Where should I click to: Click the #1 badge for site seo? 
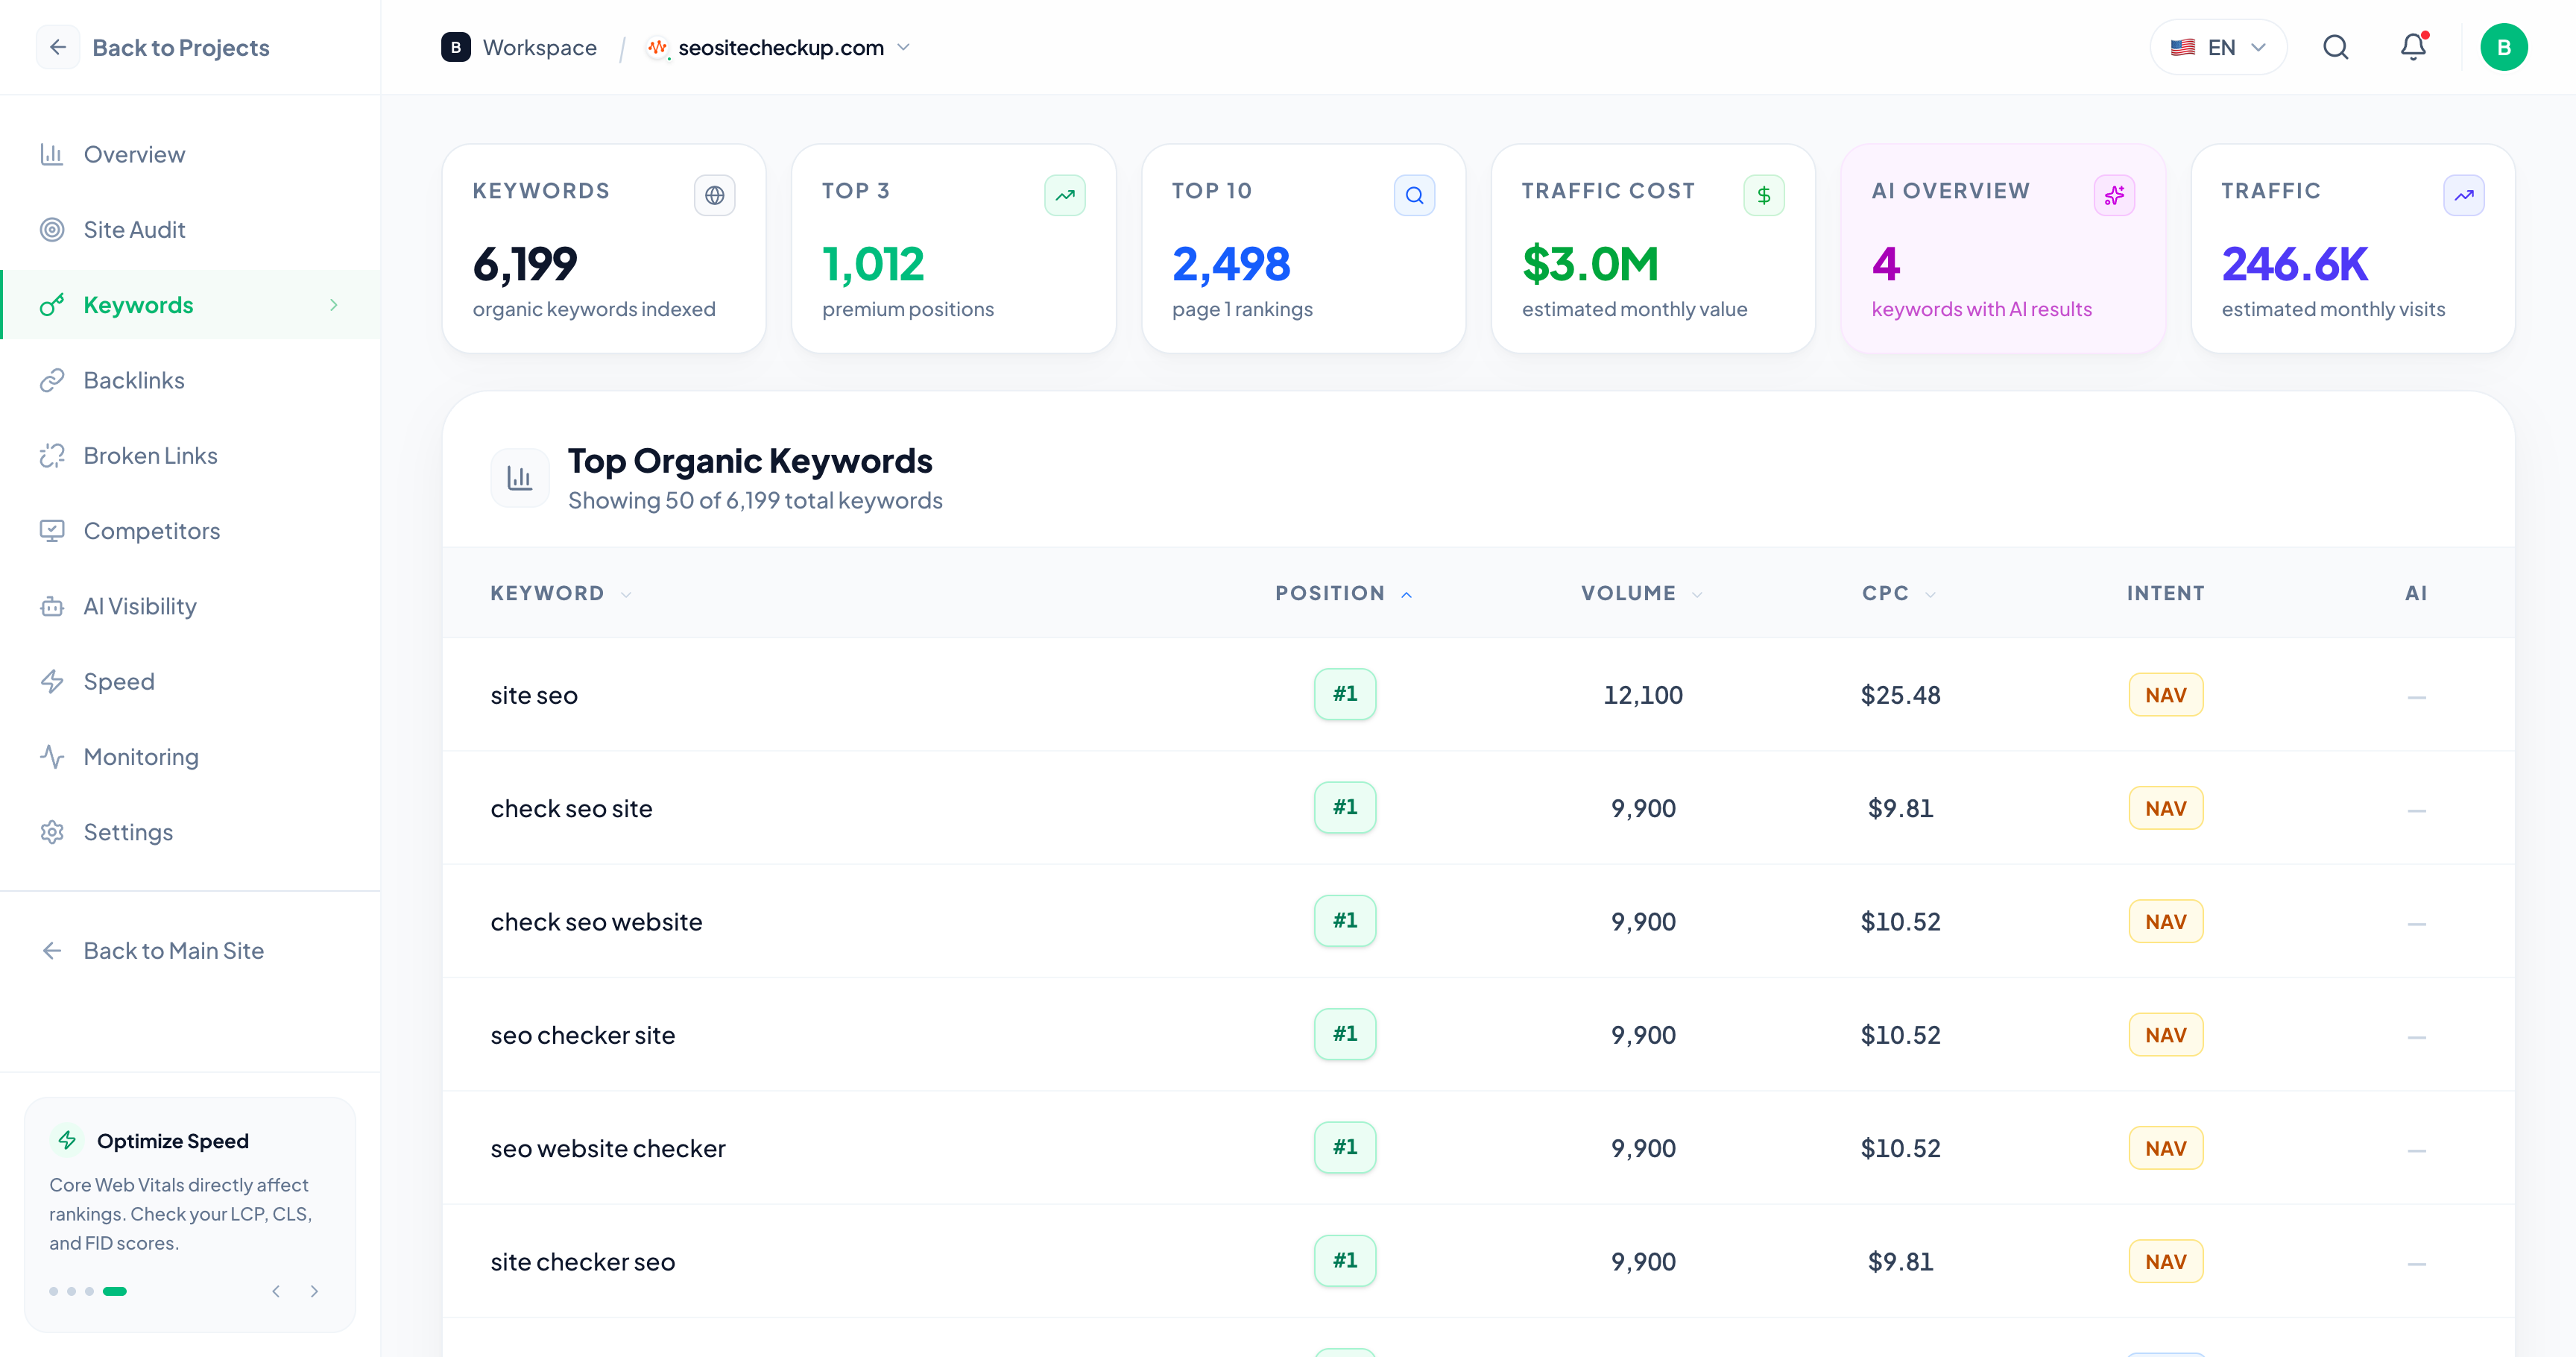1344,694
